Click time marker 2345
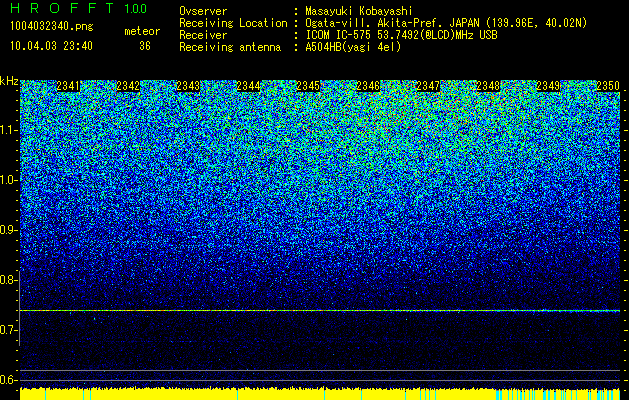 (308, 86)
